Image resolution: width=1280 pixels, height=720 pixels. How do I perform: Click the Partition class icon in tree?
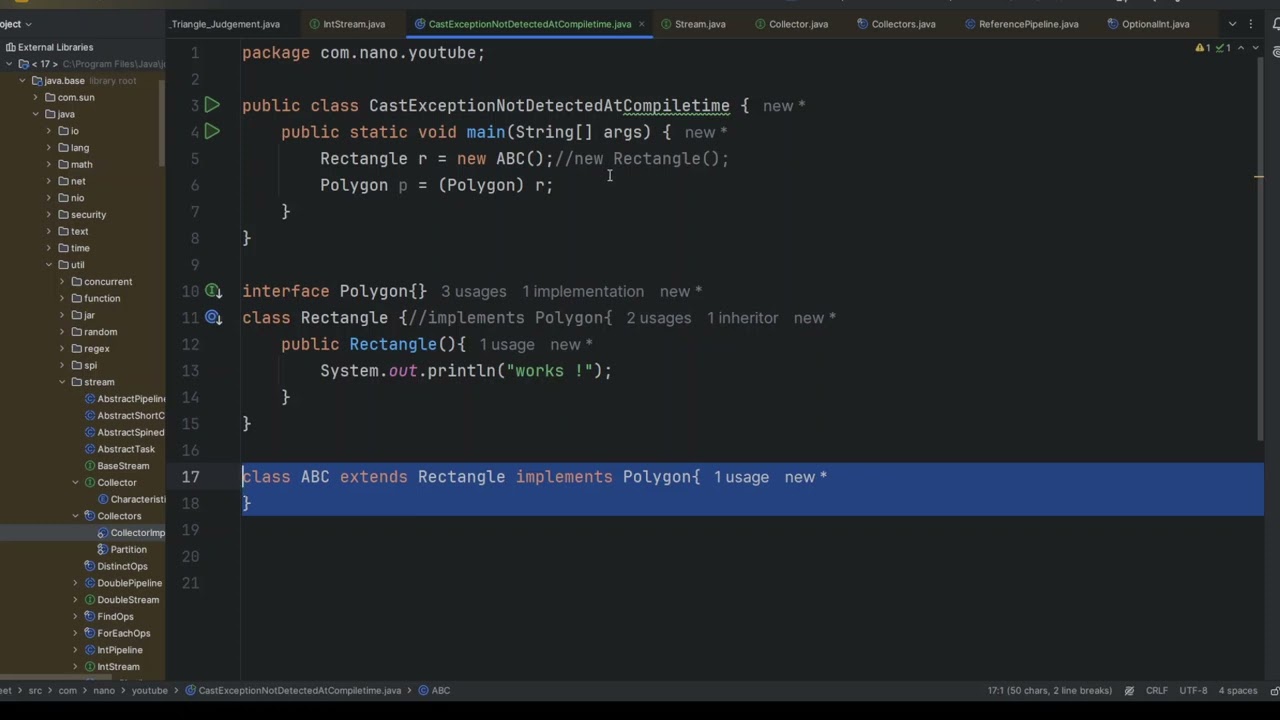click(102, 549)
